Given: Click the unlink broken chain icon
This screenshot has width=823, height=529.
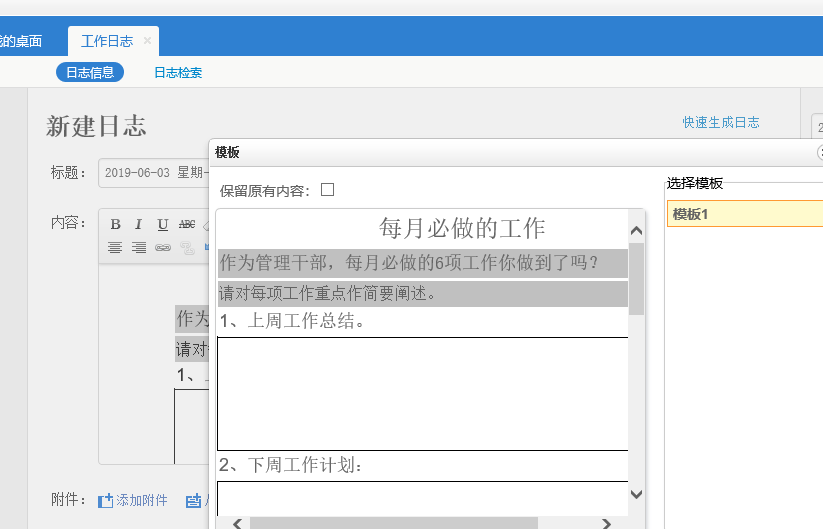Looking at the screenshot, I should point(187,247).
